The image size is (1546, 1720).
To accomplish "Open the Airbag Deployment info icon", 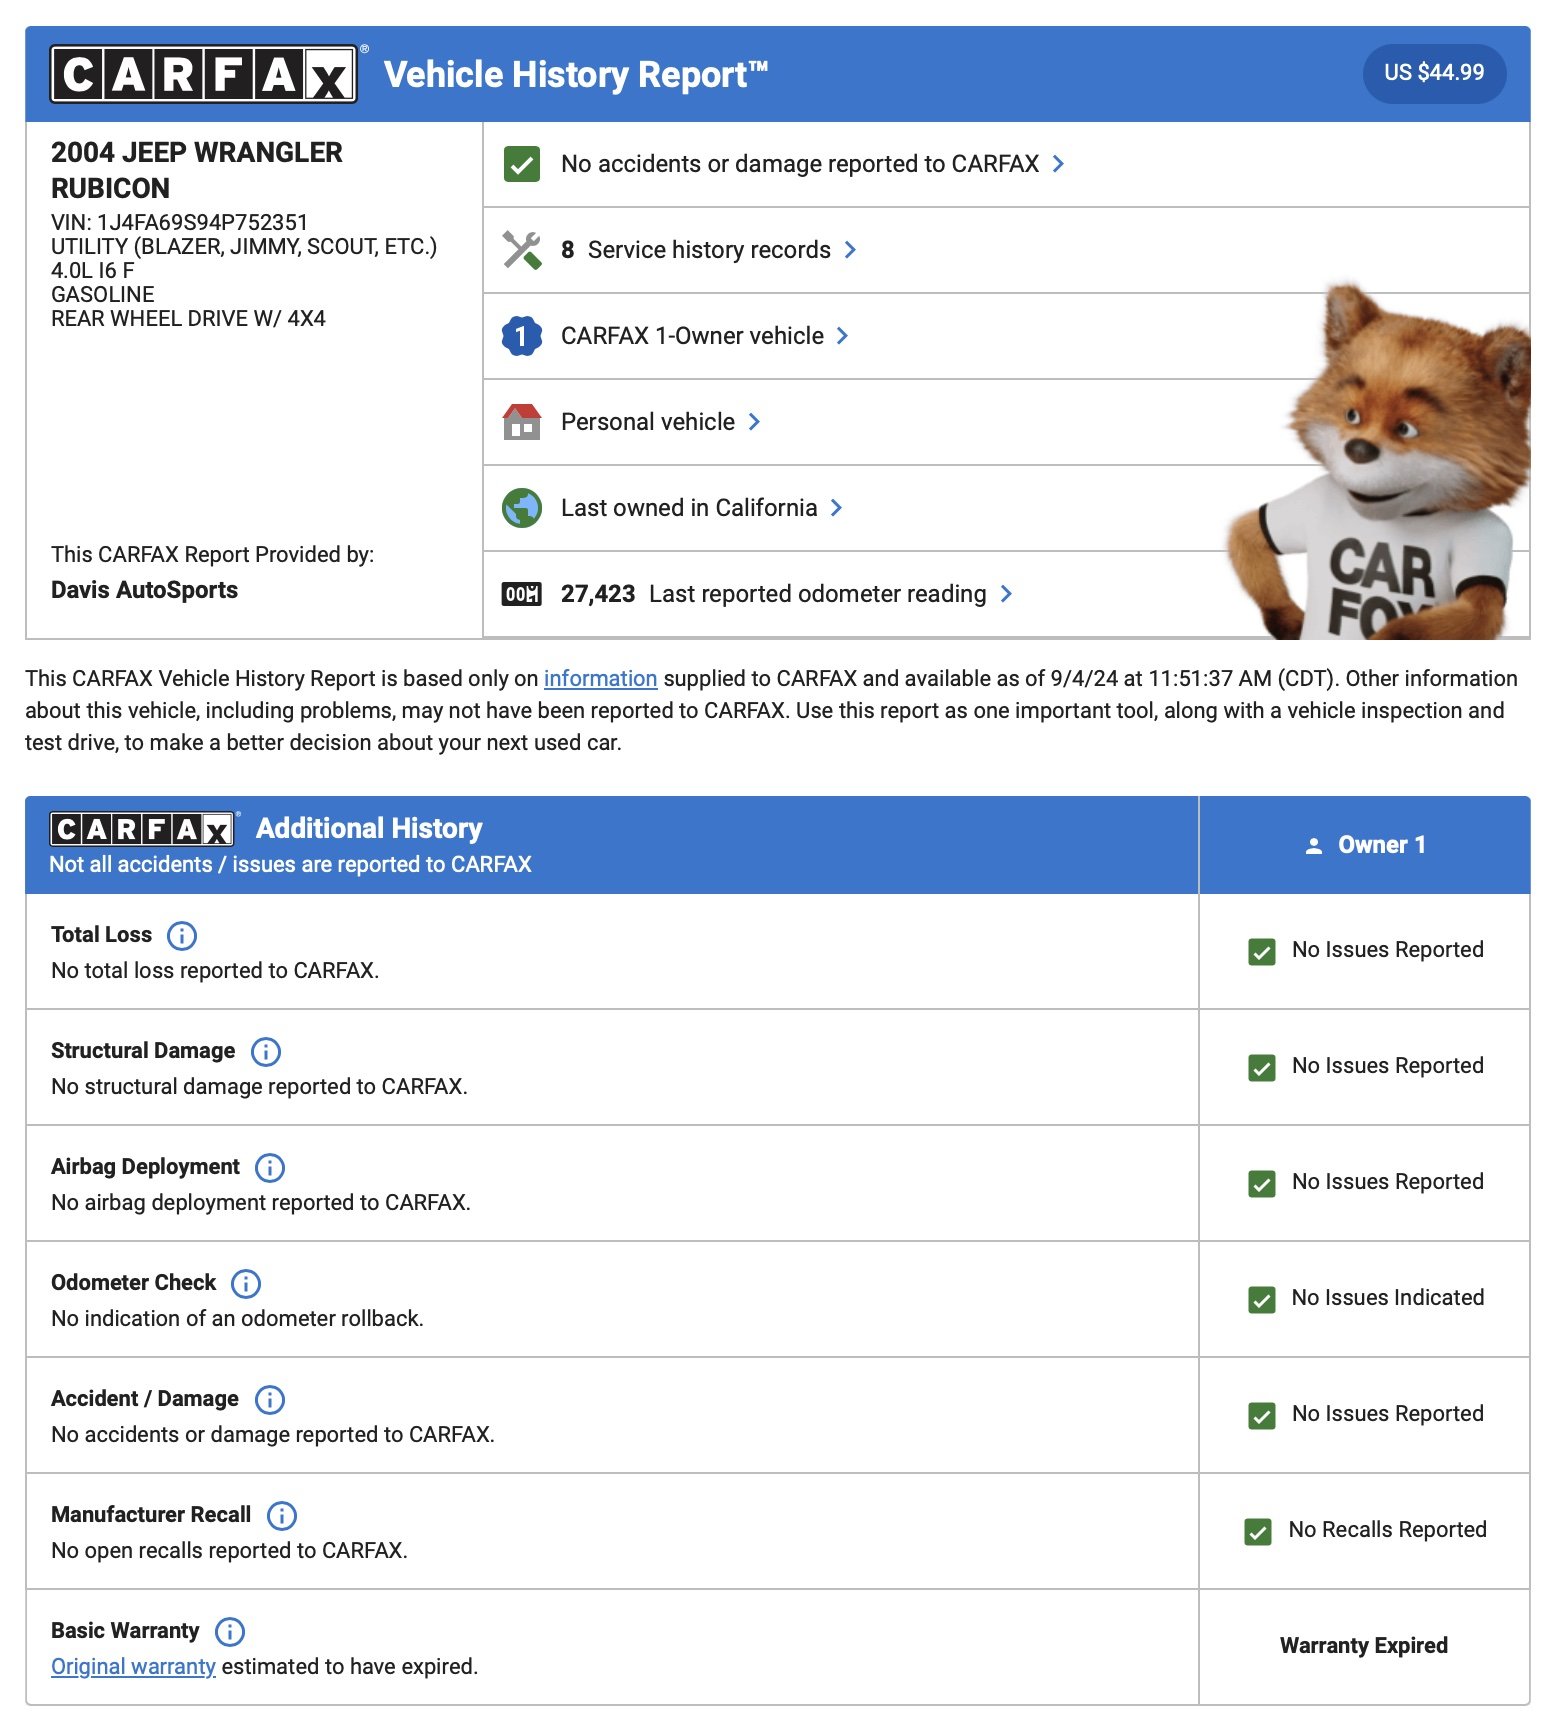I will 269,1167.
